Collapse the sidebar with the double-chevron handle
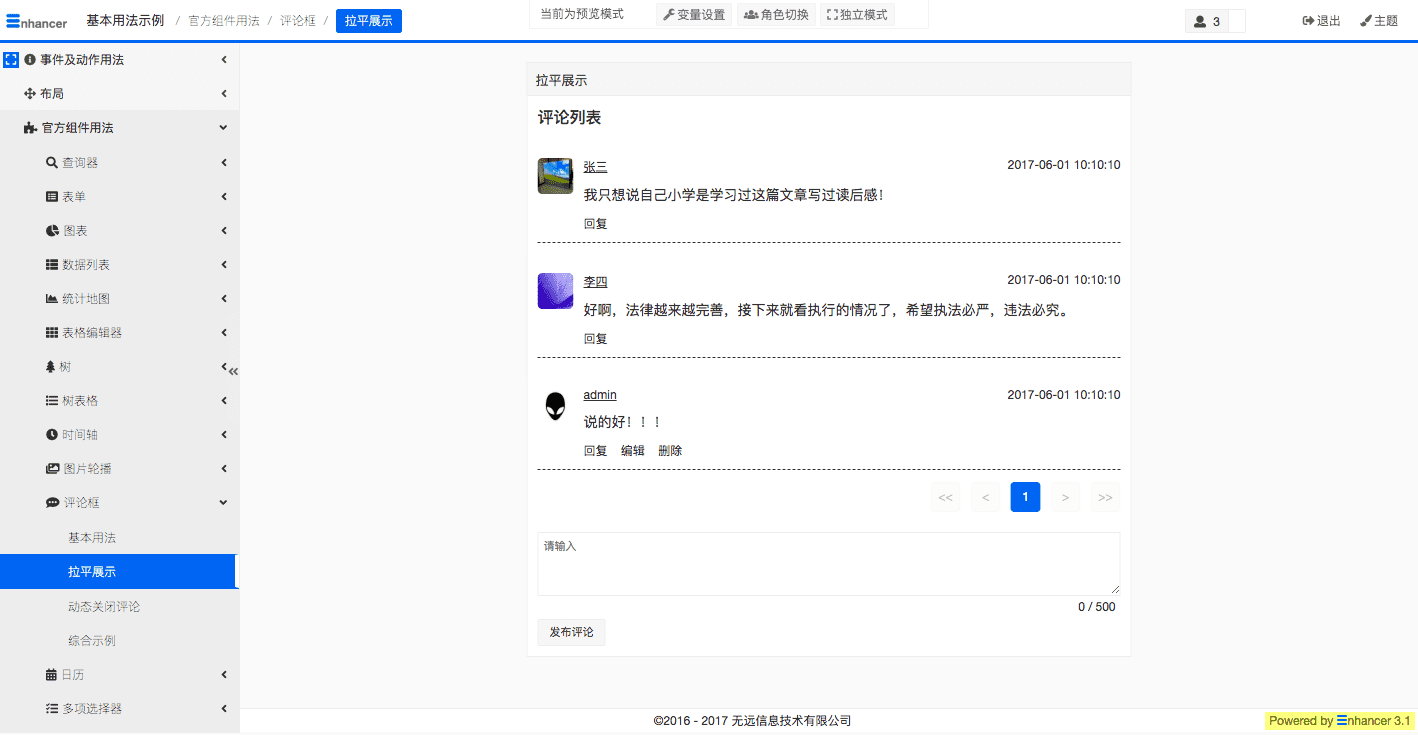The width and height of the screenshot is (1418, 735). tap(234, 371)
